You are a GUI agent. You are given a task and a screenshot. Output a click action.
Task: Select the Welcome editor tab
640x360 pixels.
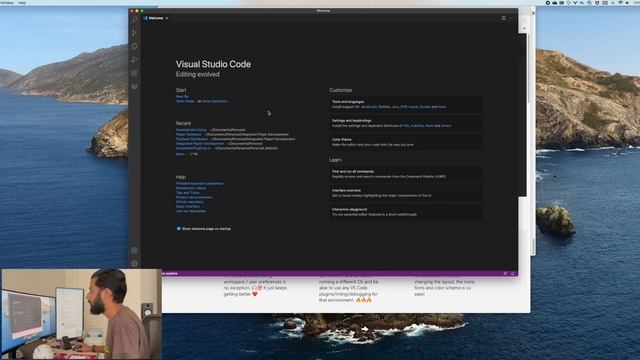pyautogui.click(x=156, y=18)
